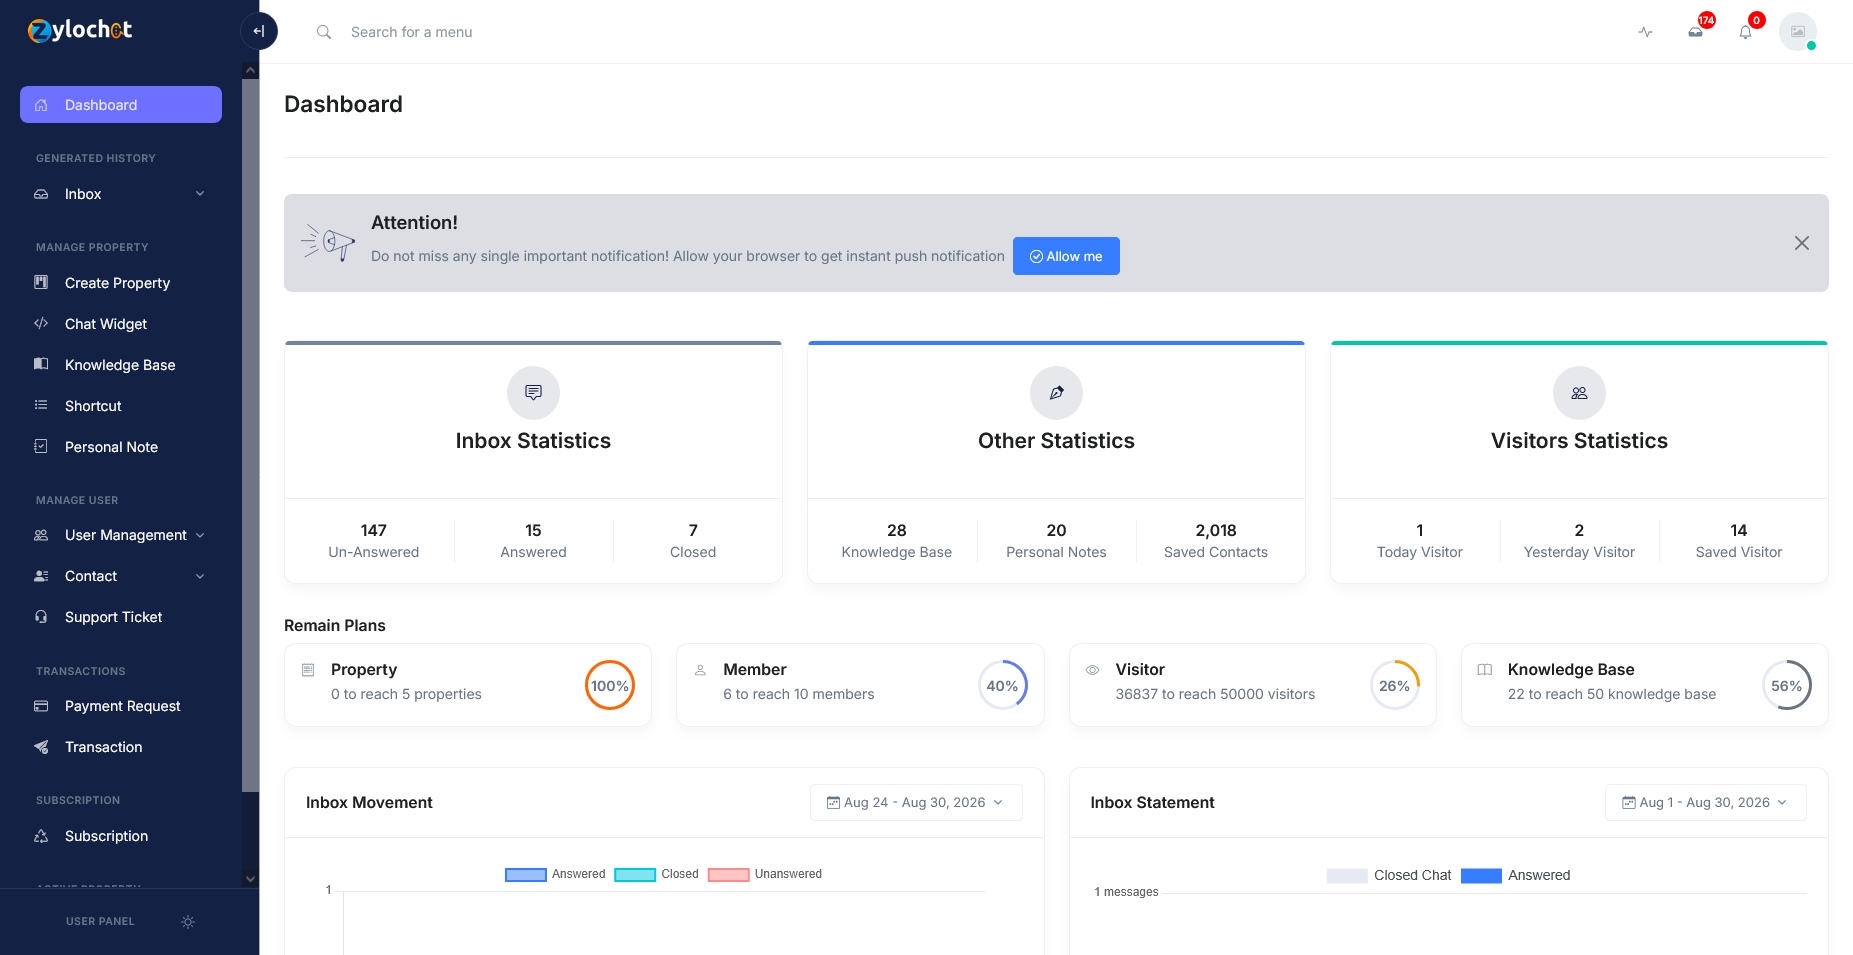Expand the Inbox sidebar menu
The width and height of the screenshot is (1853, 955).
[121, 194]
